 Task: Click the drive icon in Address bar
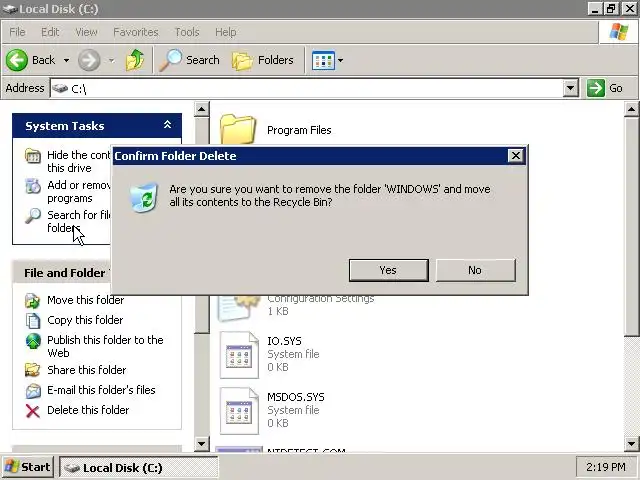[60, 88]
